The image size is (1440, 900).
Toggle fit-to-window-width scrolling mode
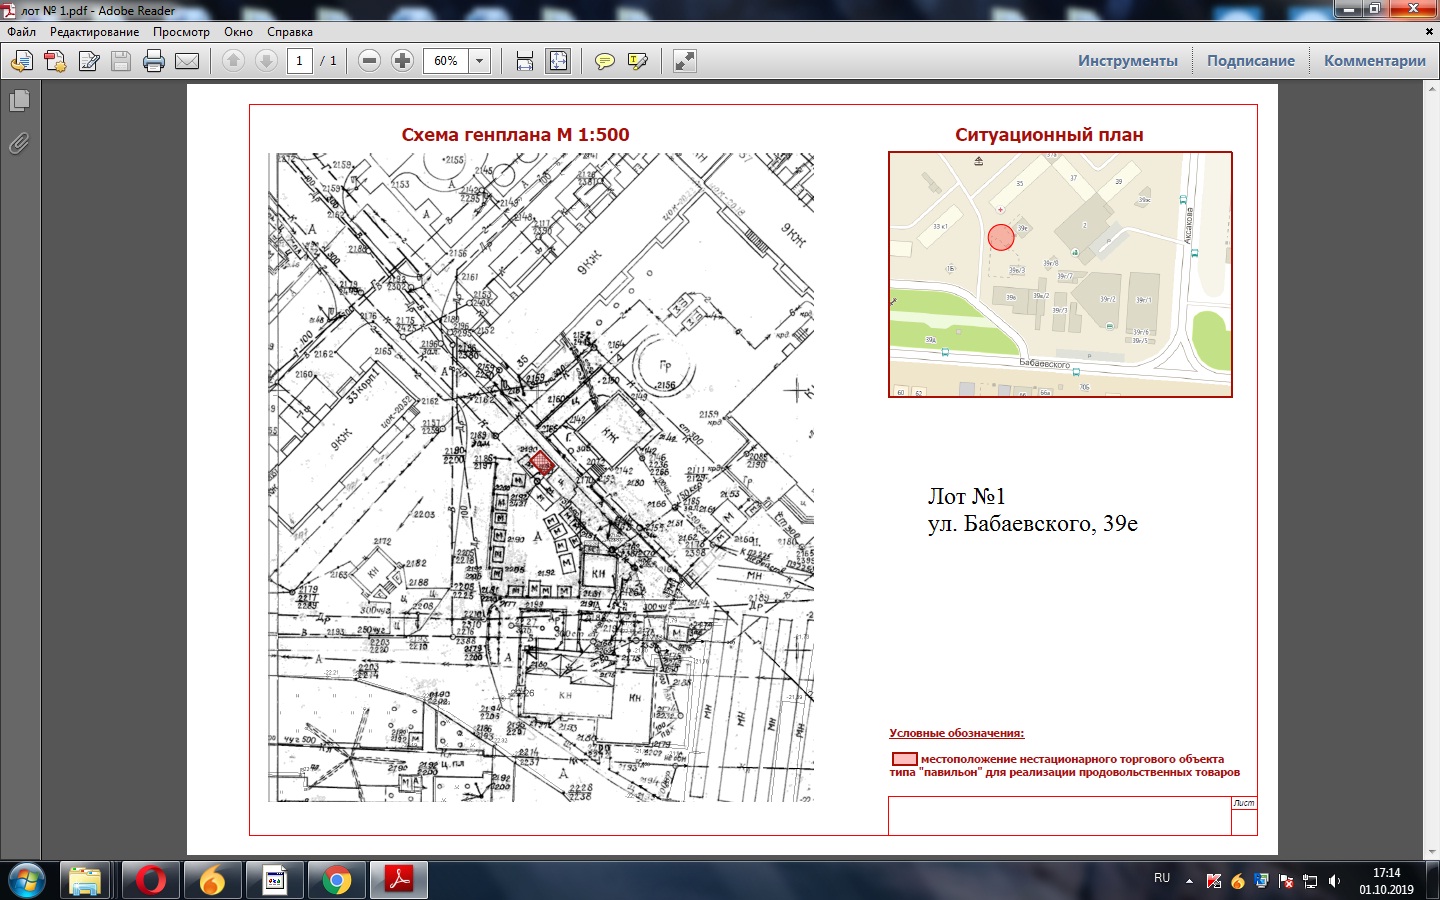pos(525,61)
